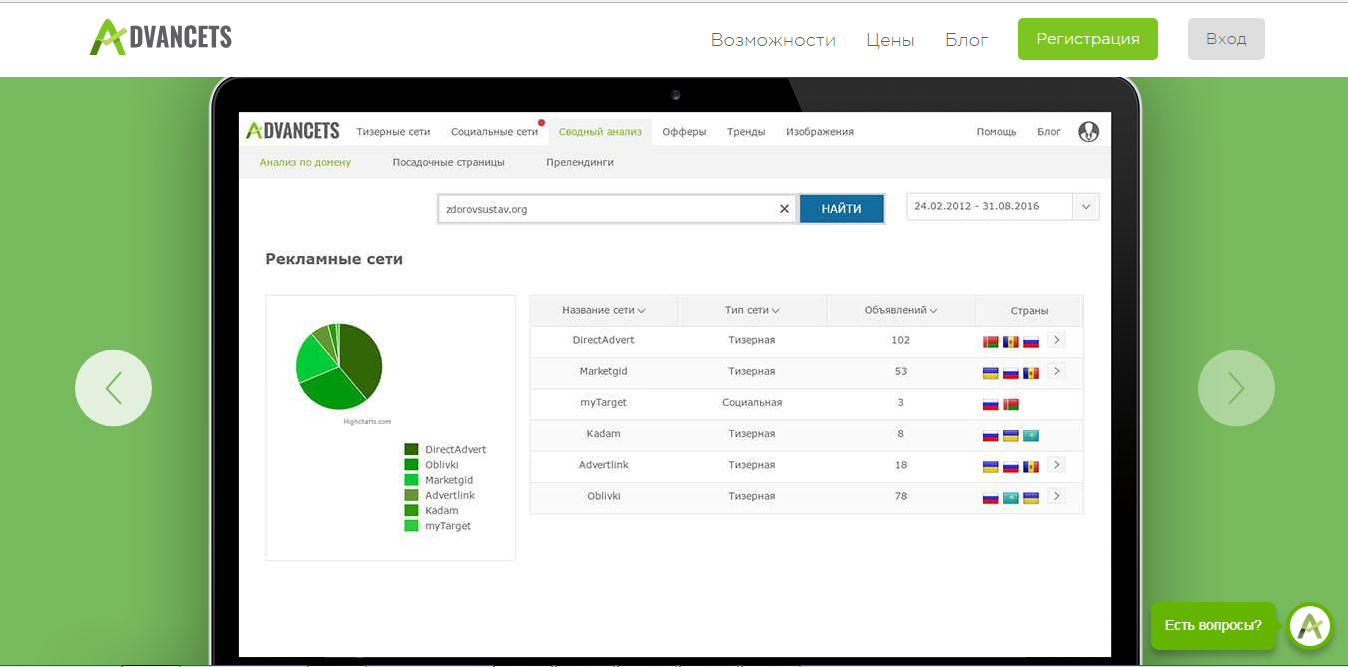Screen dimensions: 1348x667
Task: Open the Цены page
Action: coord(890,40)
